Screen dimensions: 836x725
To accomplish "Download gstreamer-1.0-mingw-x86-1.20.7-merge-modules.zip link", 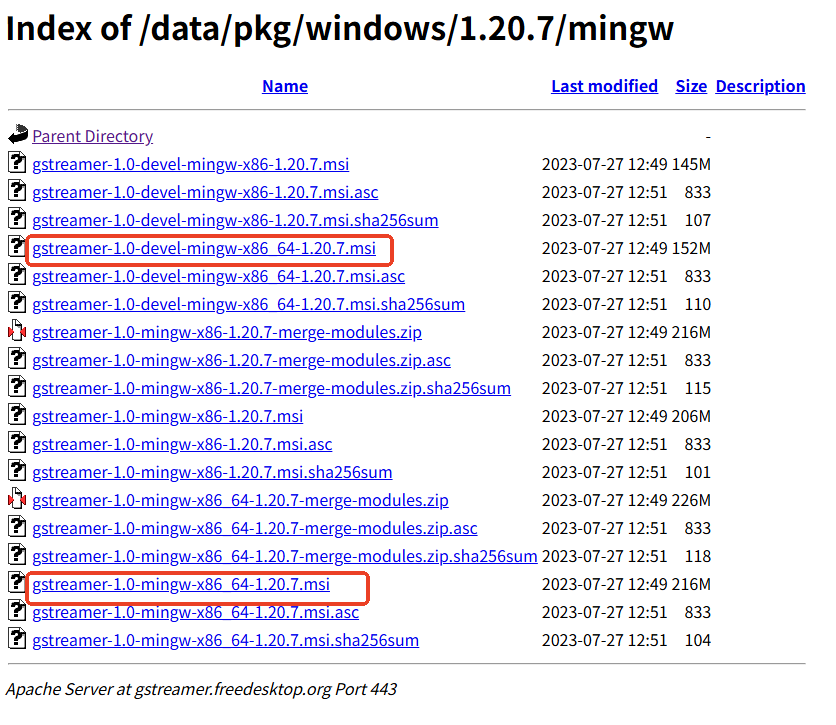I will pos(227,332).
